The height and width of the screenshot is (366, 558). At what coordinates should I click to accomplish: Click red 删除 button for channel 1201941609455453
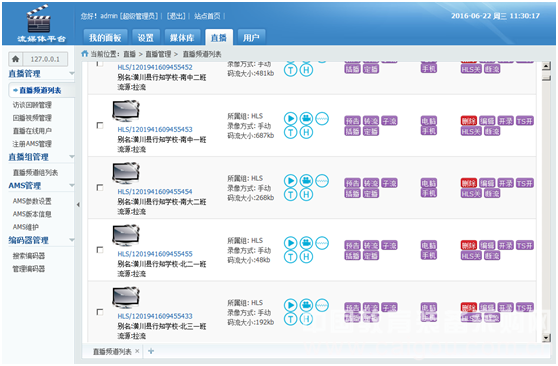point(469,121)
